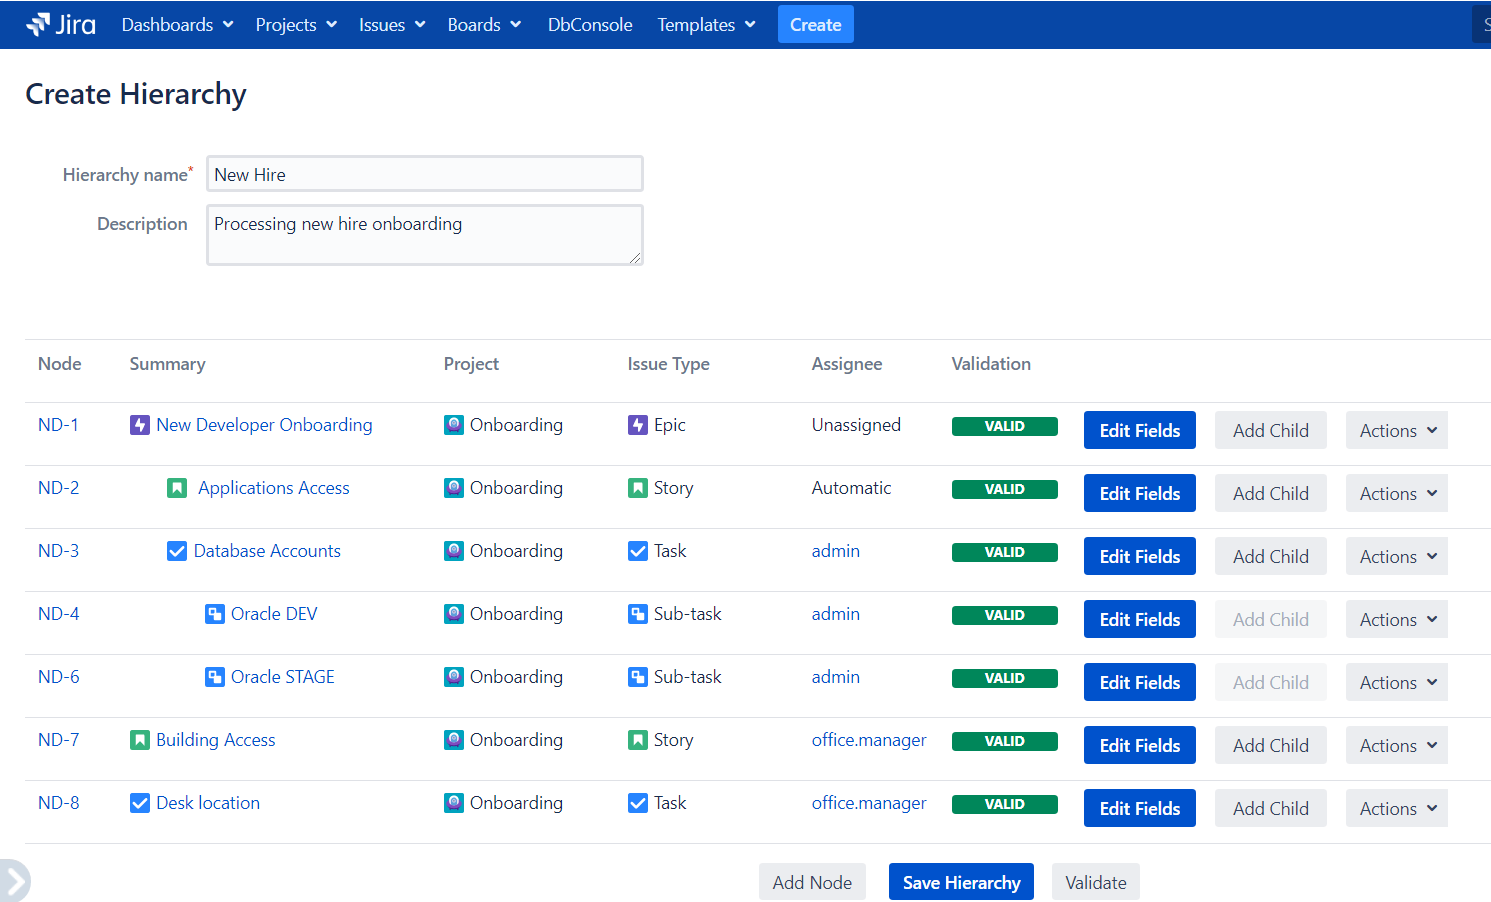The width and height of the screenshot is (1491, 902).
Task: Open the Actions dropdown for ND-4
Action: coord(1396,620)
